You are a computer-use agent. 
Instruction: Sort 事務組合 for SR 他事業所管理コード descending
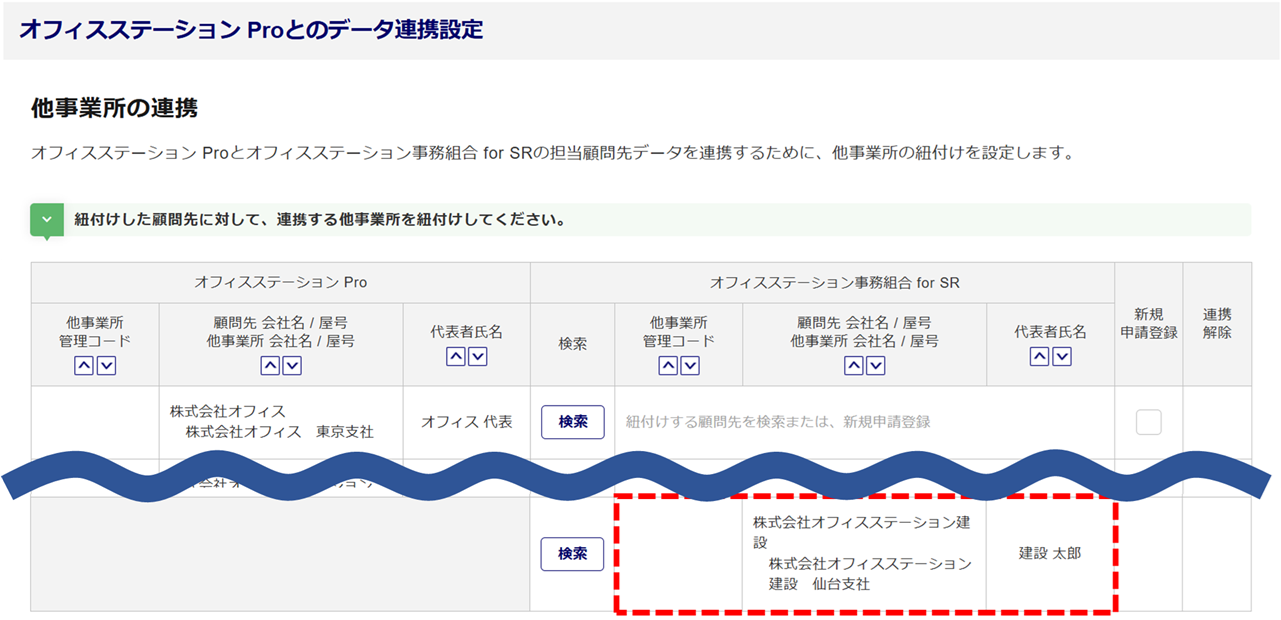click(690, 366)
